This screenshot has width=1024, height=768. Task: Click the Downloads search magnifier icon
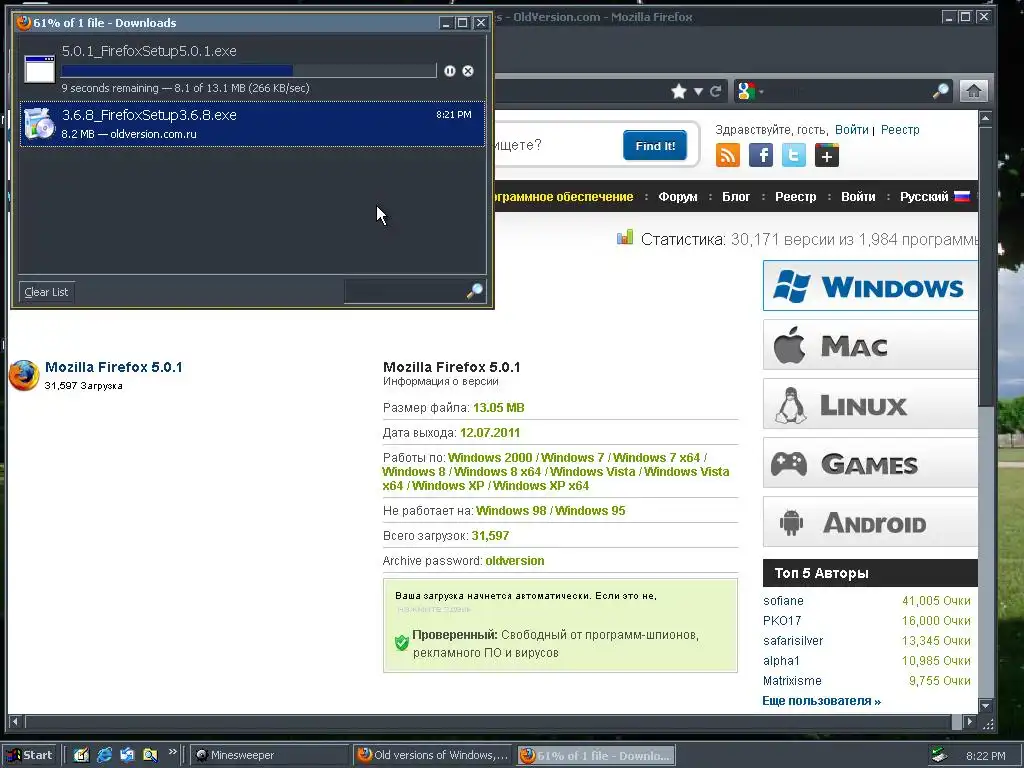tap(475, 291)
